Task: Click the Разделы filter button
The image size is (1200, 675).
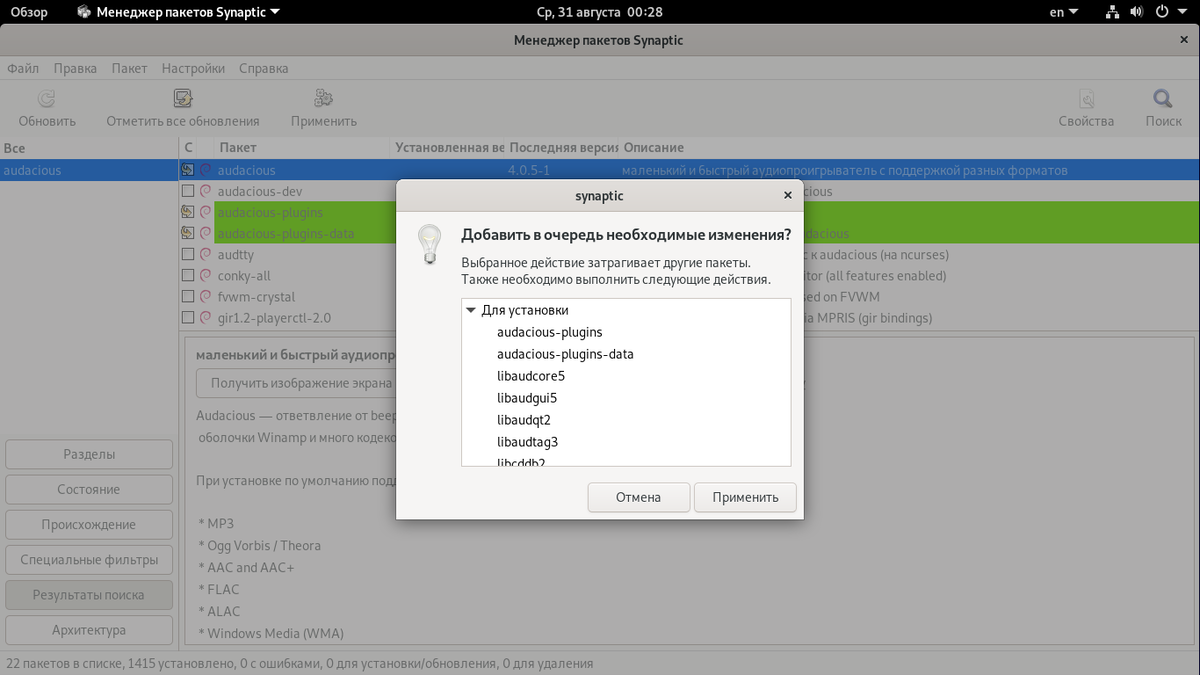Action: point(89,454)
